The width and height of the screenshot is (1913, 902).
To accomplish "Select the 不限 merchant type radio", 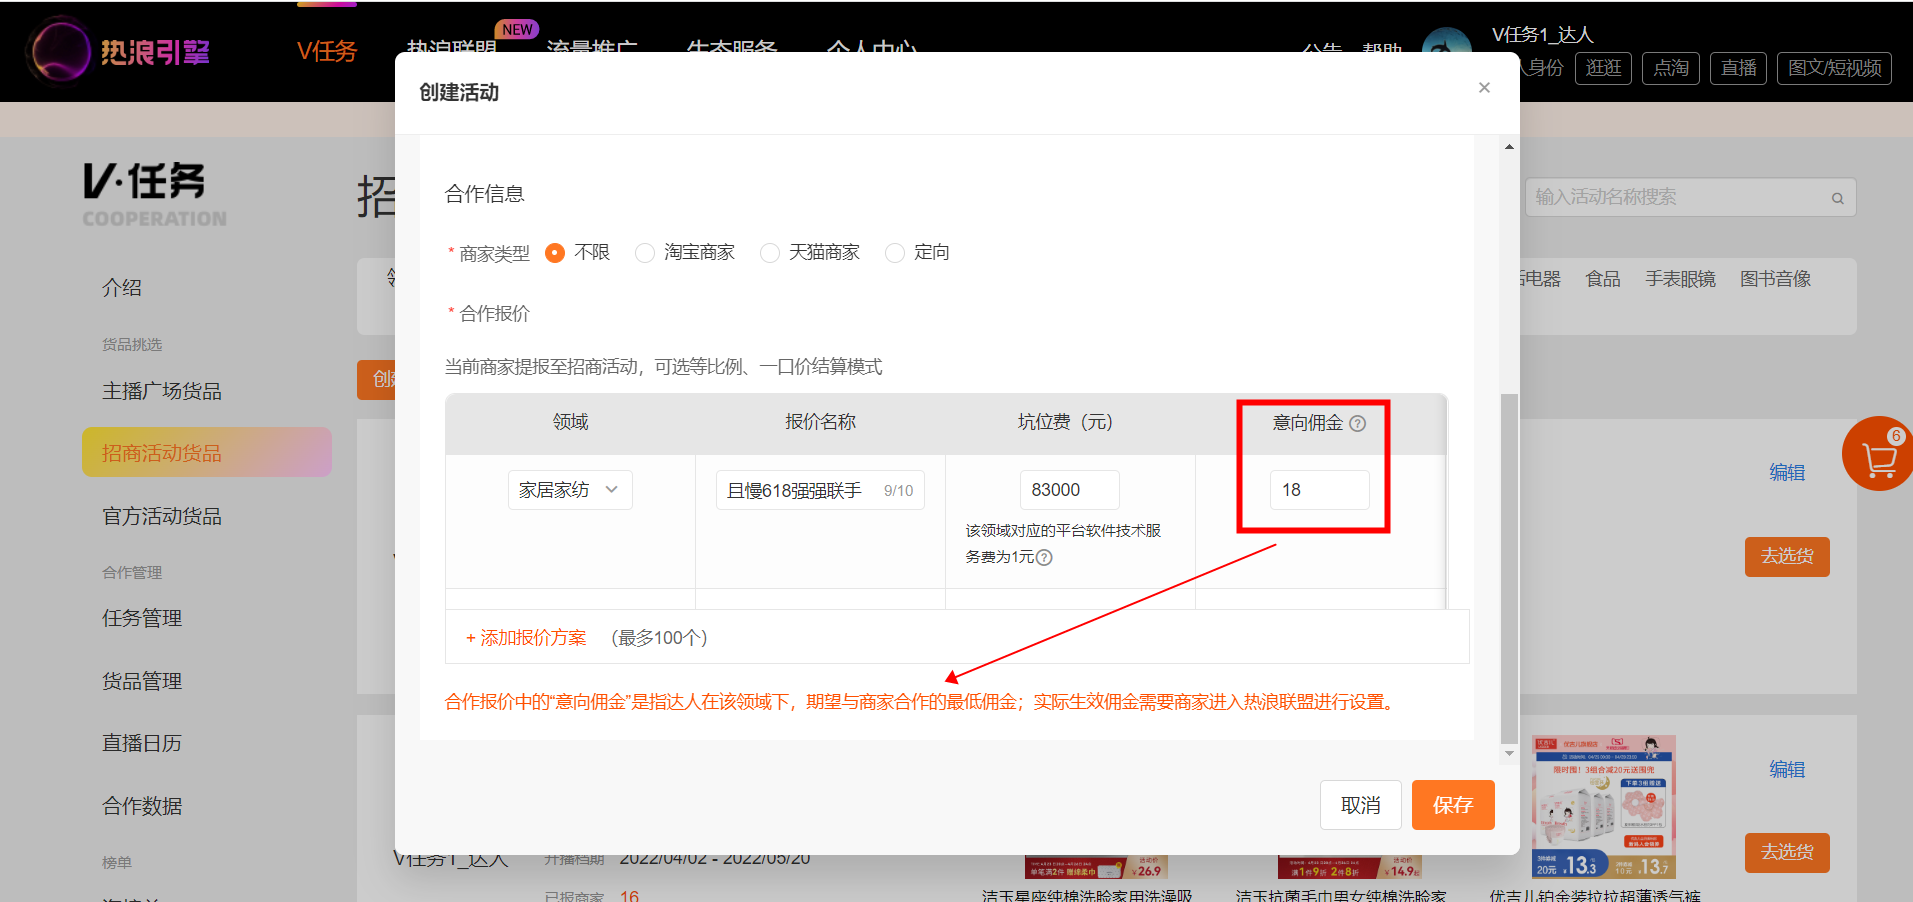I will pos(554,253).
